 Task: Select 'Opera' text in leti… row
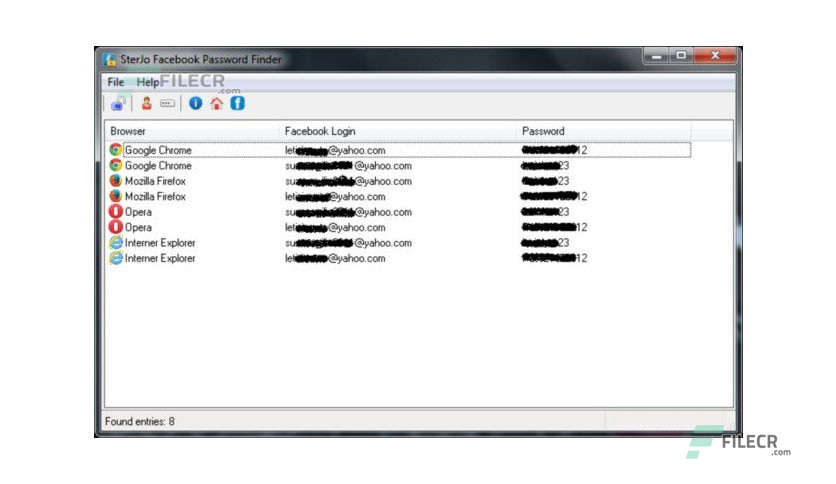point(138,228)
